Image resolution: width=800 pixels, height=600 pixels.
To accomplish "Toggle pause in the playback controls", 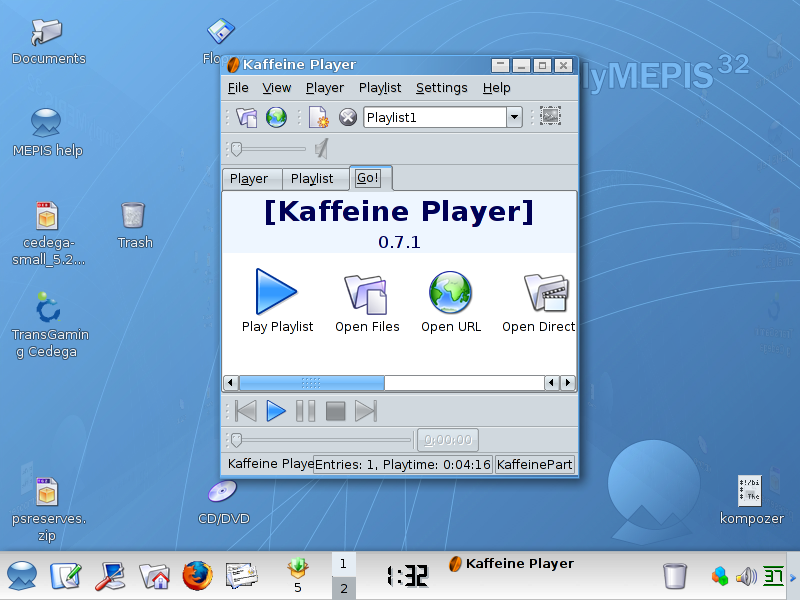I will [x=305, y=411].
